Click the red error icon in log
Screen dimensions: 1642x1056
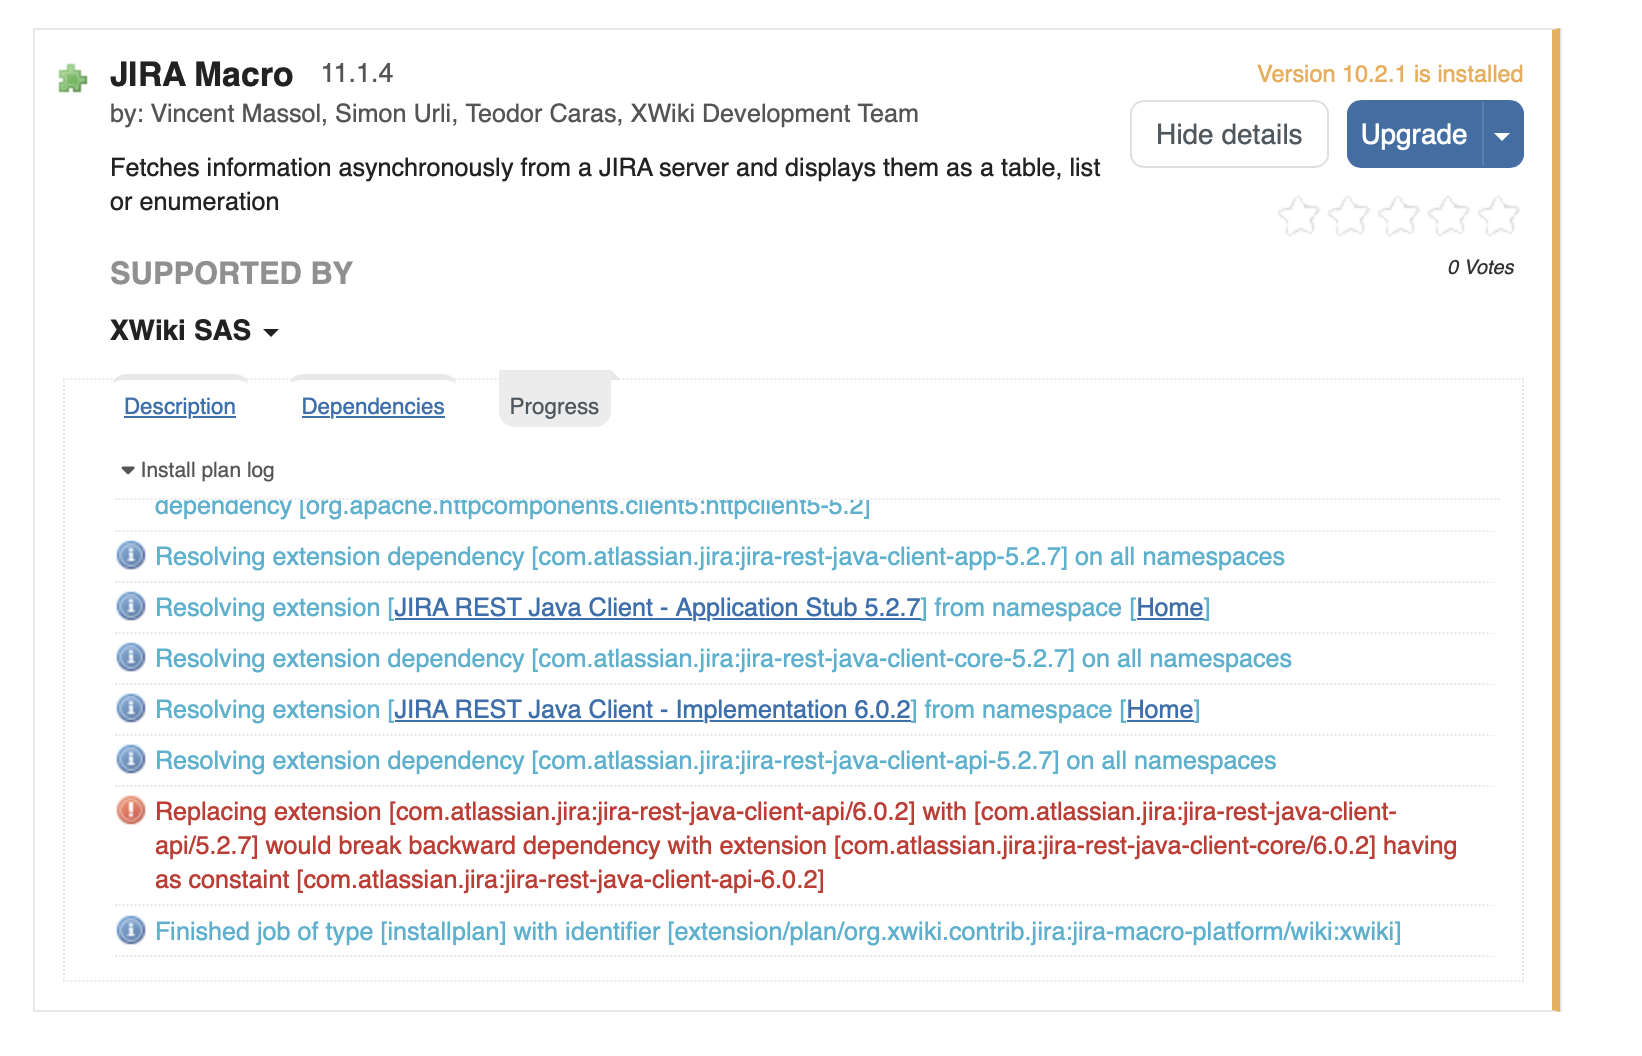[x=131, y=811]
